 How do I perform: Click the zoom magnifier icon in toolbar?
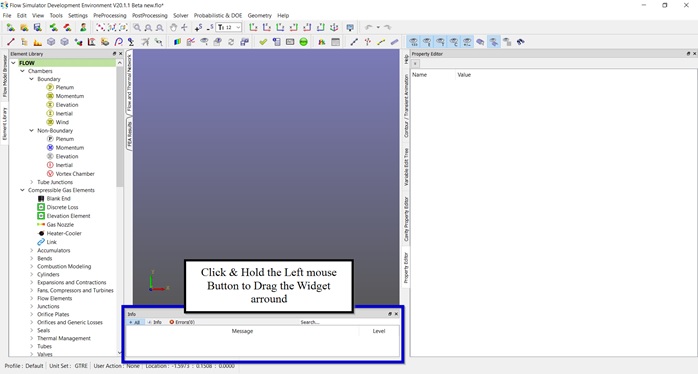click(x=137, y=28)
